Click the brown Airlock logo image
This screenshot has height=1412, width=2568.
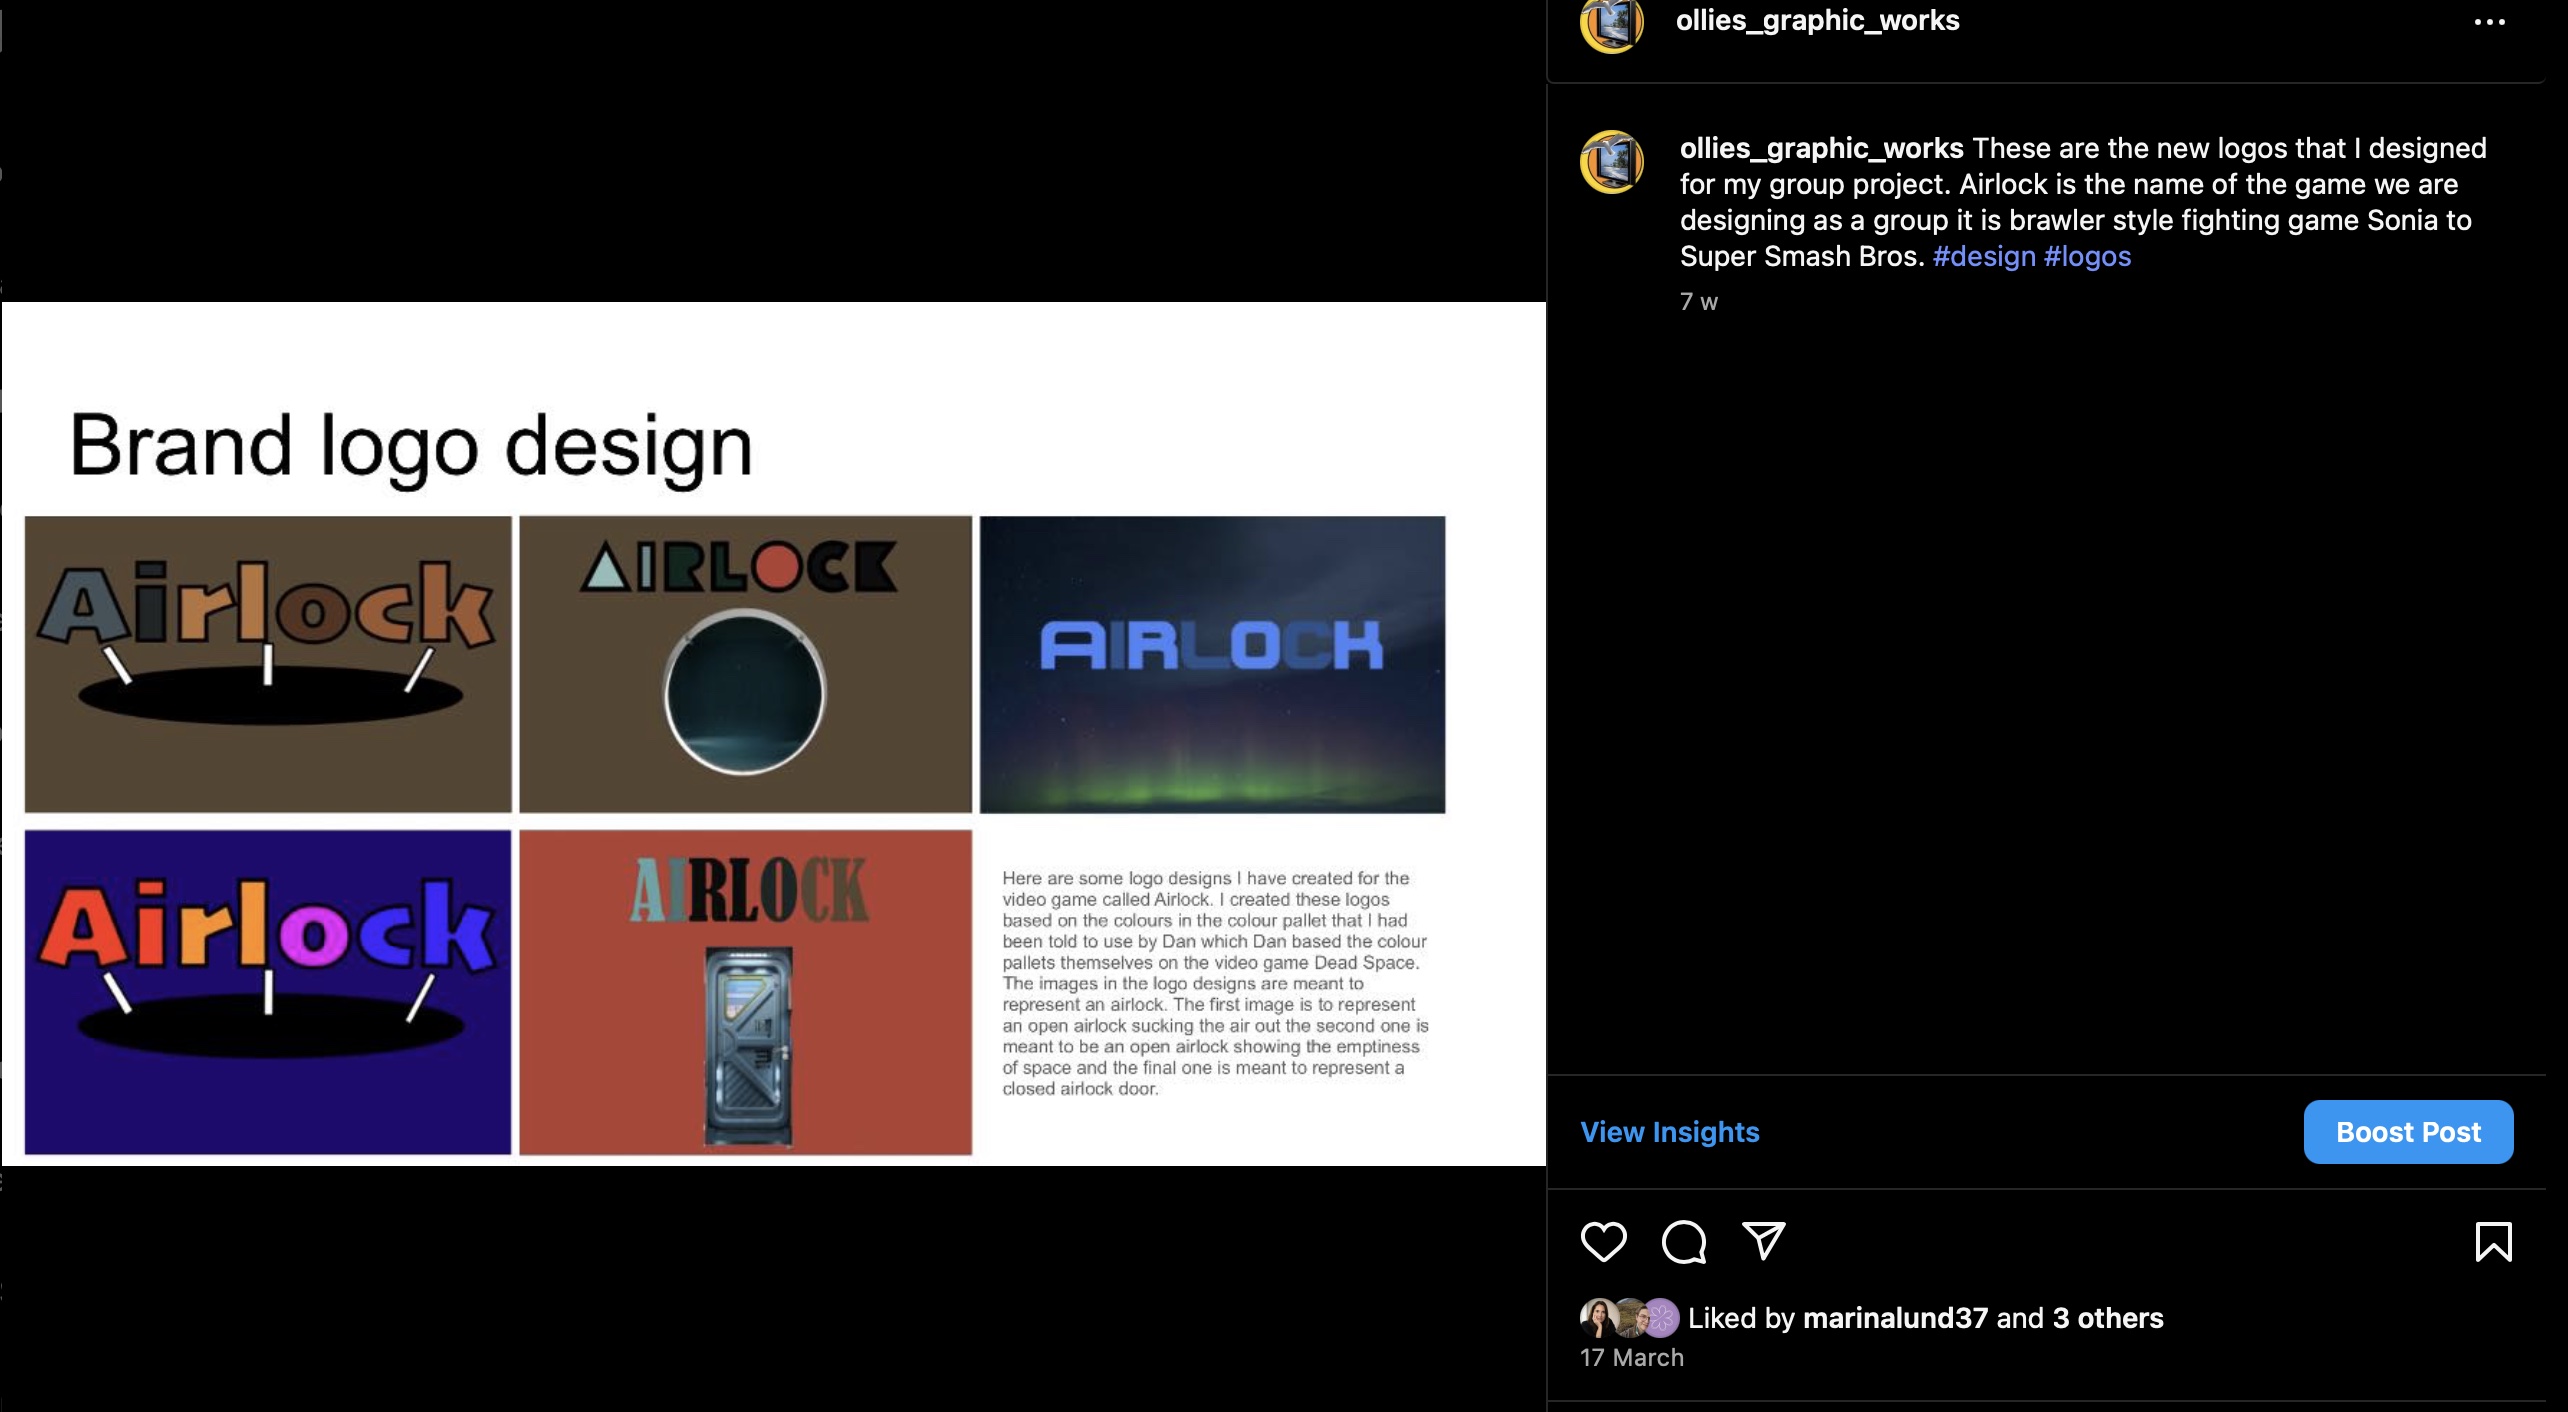click(268, 664)
